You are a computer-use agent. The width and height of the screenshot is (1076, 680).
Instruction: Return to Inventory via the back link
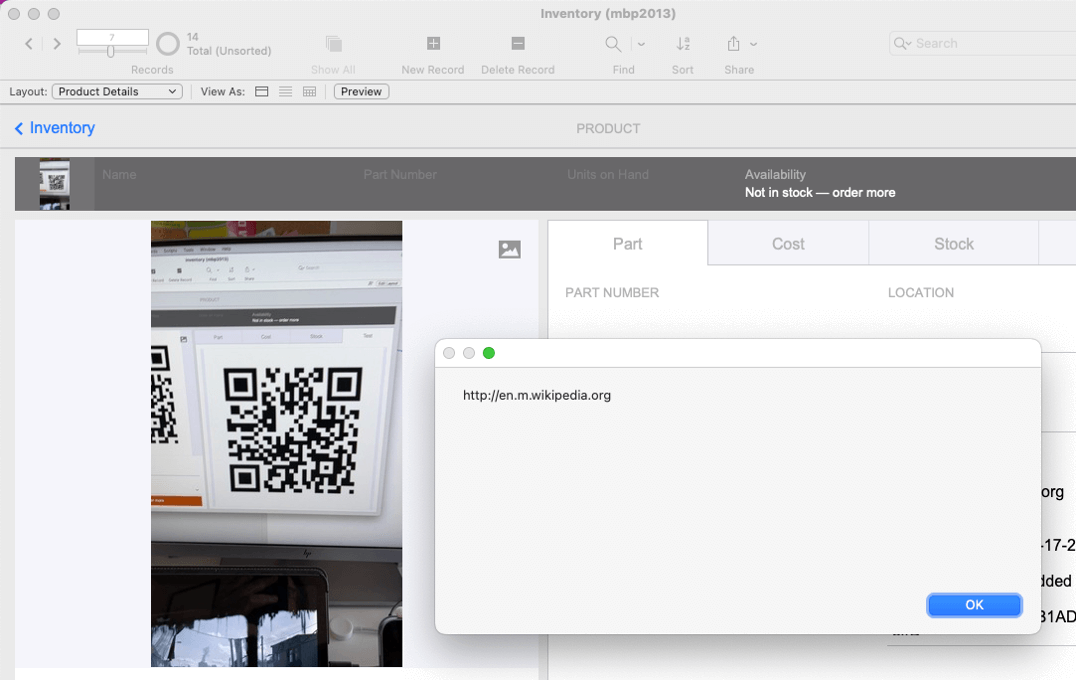(53, 128)
